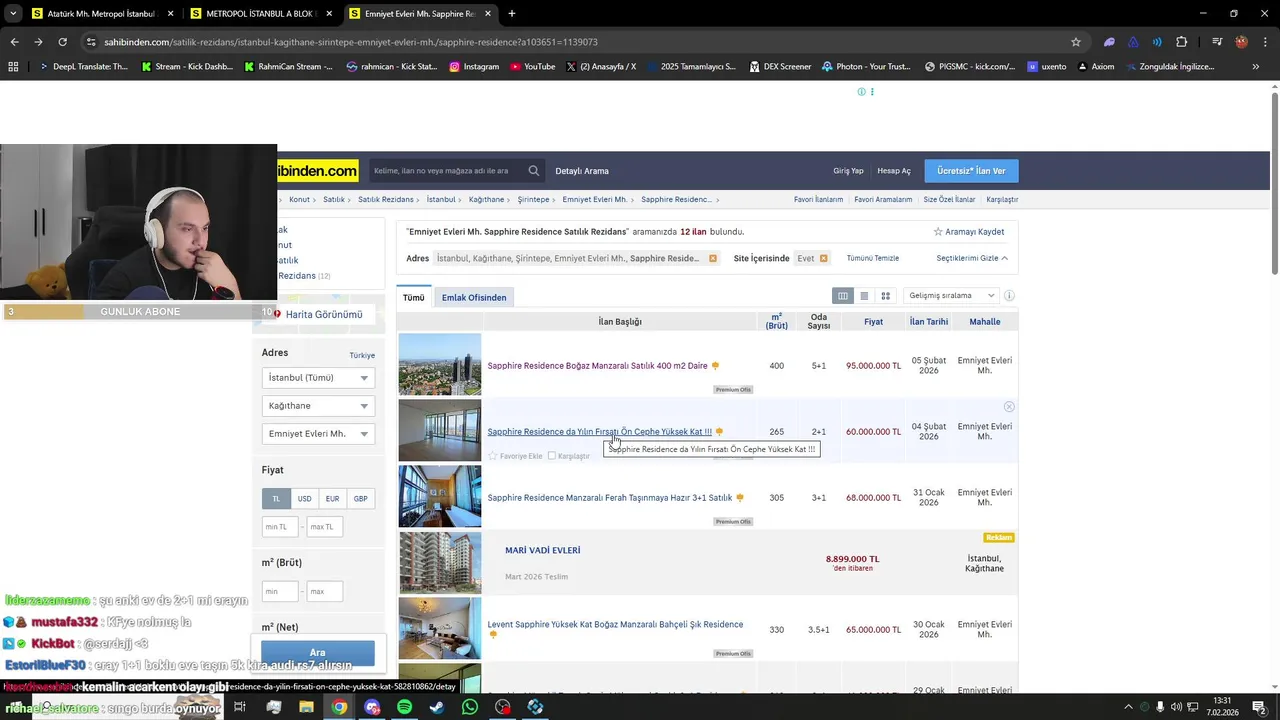Bookmark this page with the star icon
The height and width of the screenshot is (720, 1280).
[x=1076, y=42]
